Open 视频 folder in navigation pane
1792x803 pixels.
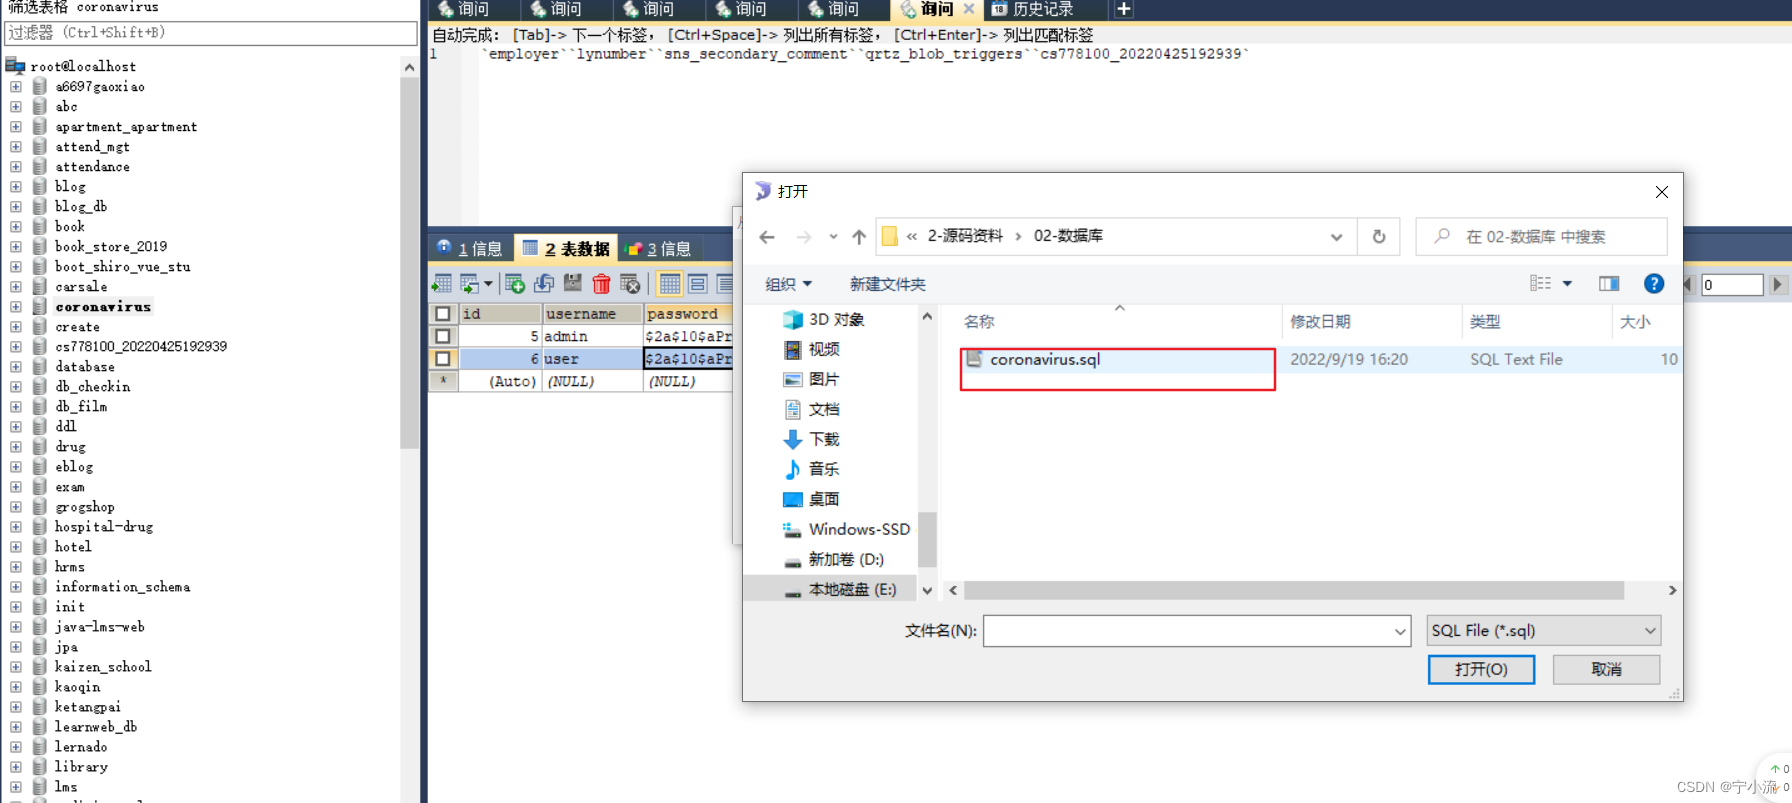(x=811, y=349)
